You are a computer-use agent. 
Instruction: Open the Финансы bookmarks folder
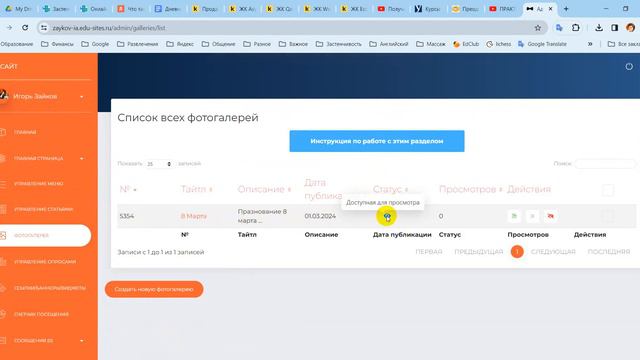[x=58, y=44]
